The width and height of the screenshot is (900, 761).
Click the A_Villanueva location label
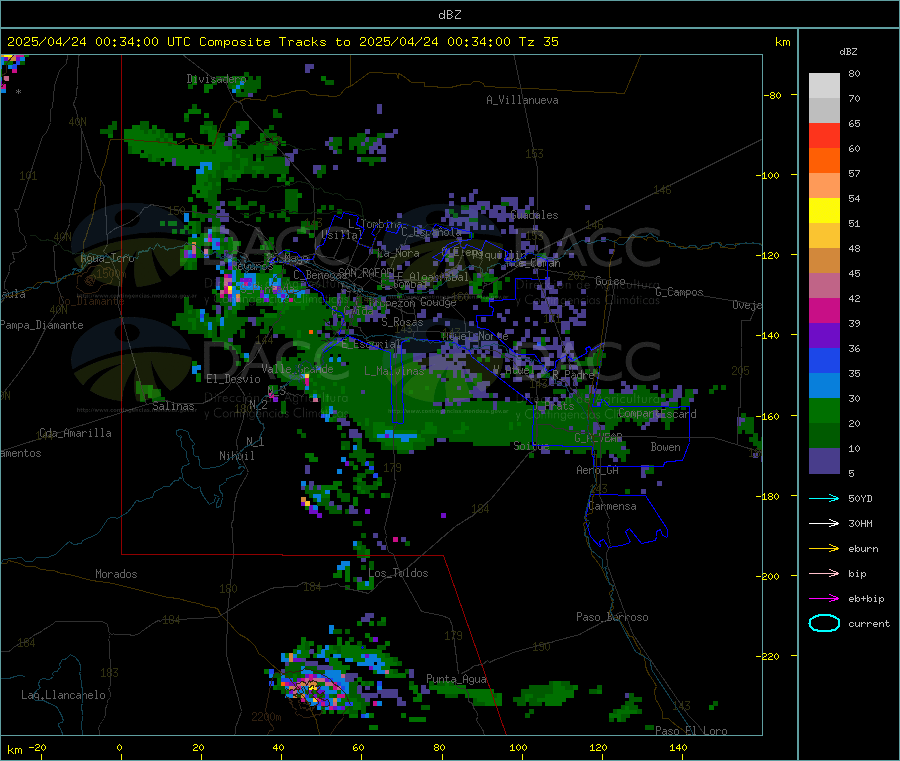click(x=522, y=100)
